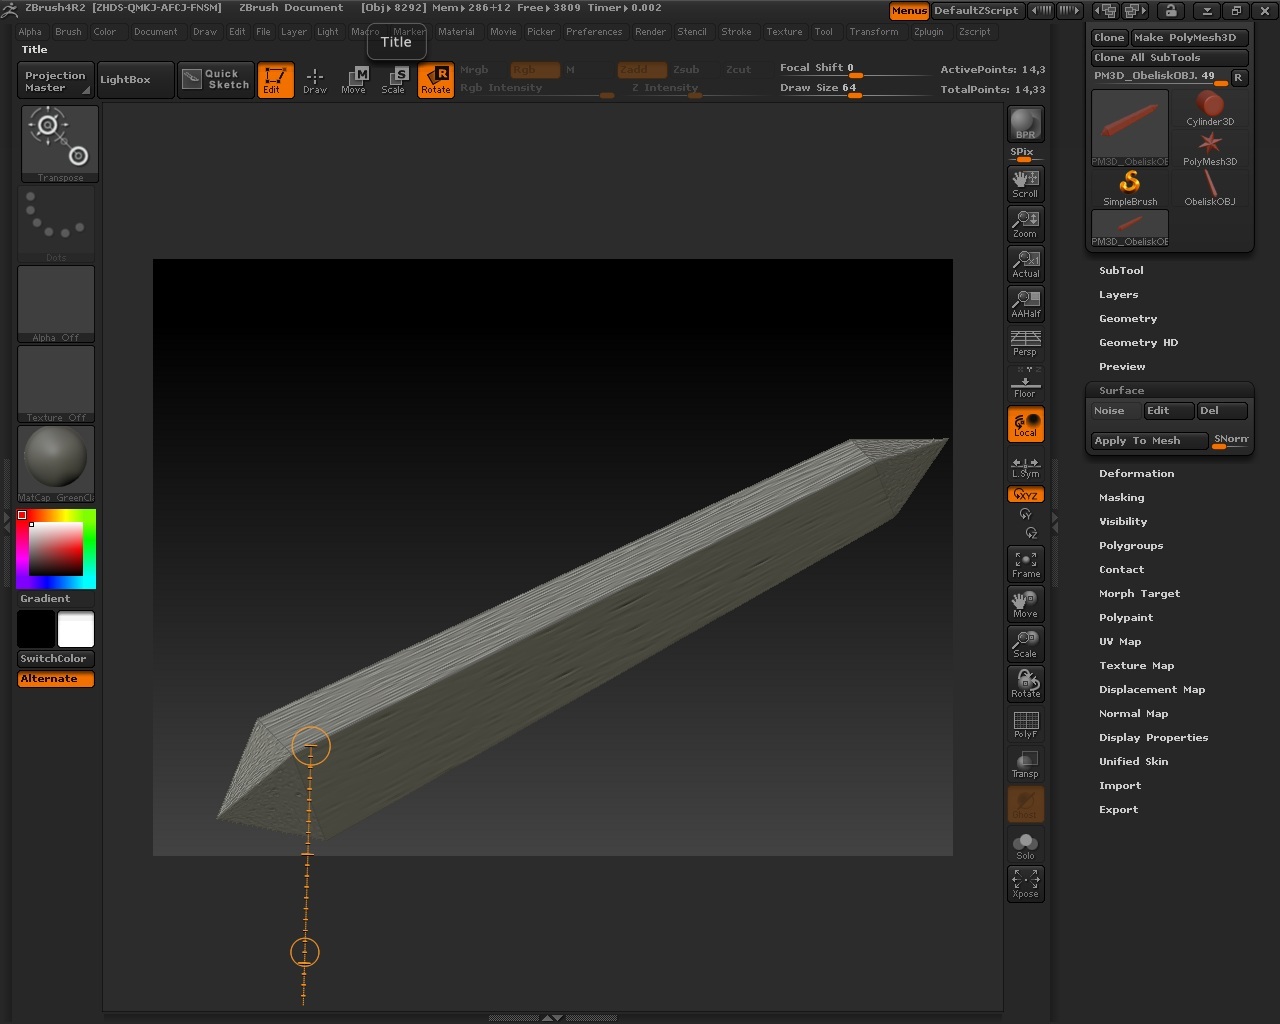Screen dimensions: 1280x1024
Task: Click Make PolyMesh3D button
Action: [x=1189, y=38]
